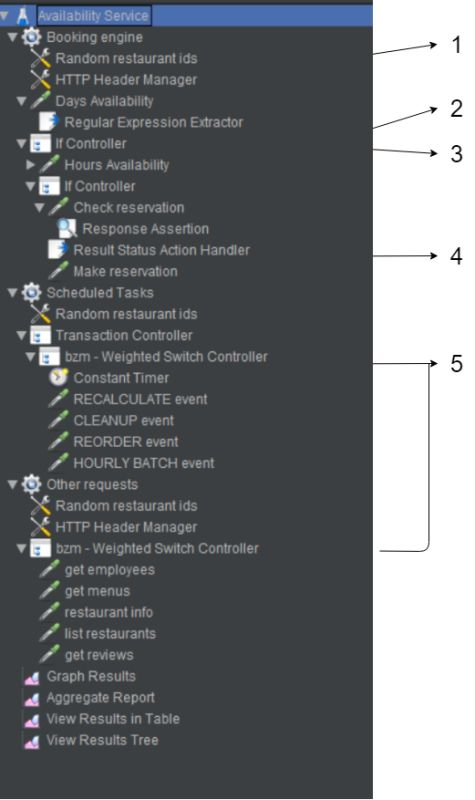Click the RECALCULATE event sampler icon
This screenshot has height=800, width=475.
[x=59, y=399]
